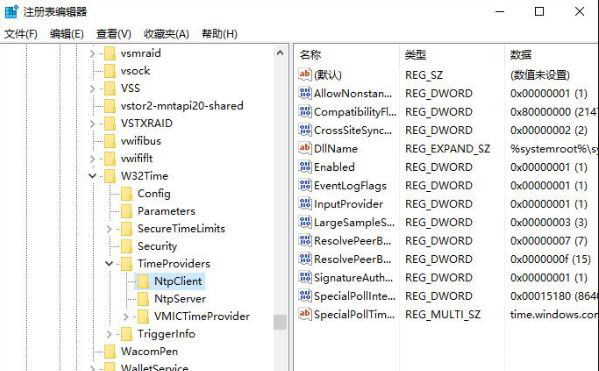Select the Parameters folder icon

[x=126, y=211]
